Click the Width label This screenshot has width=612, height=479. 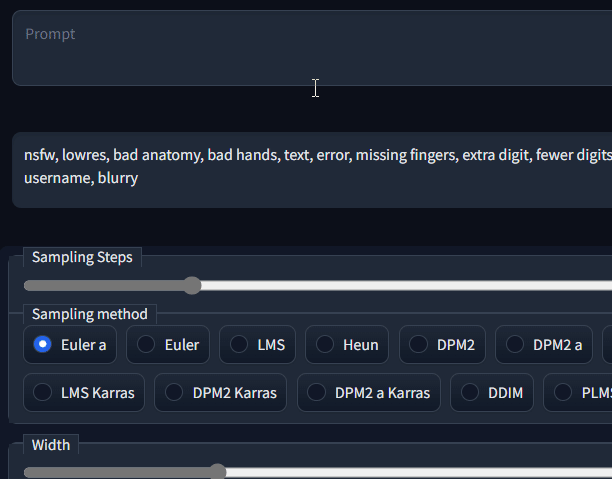coord(51,445)
